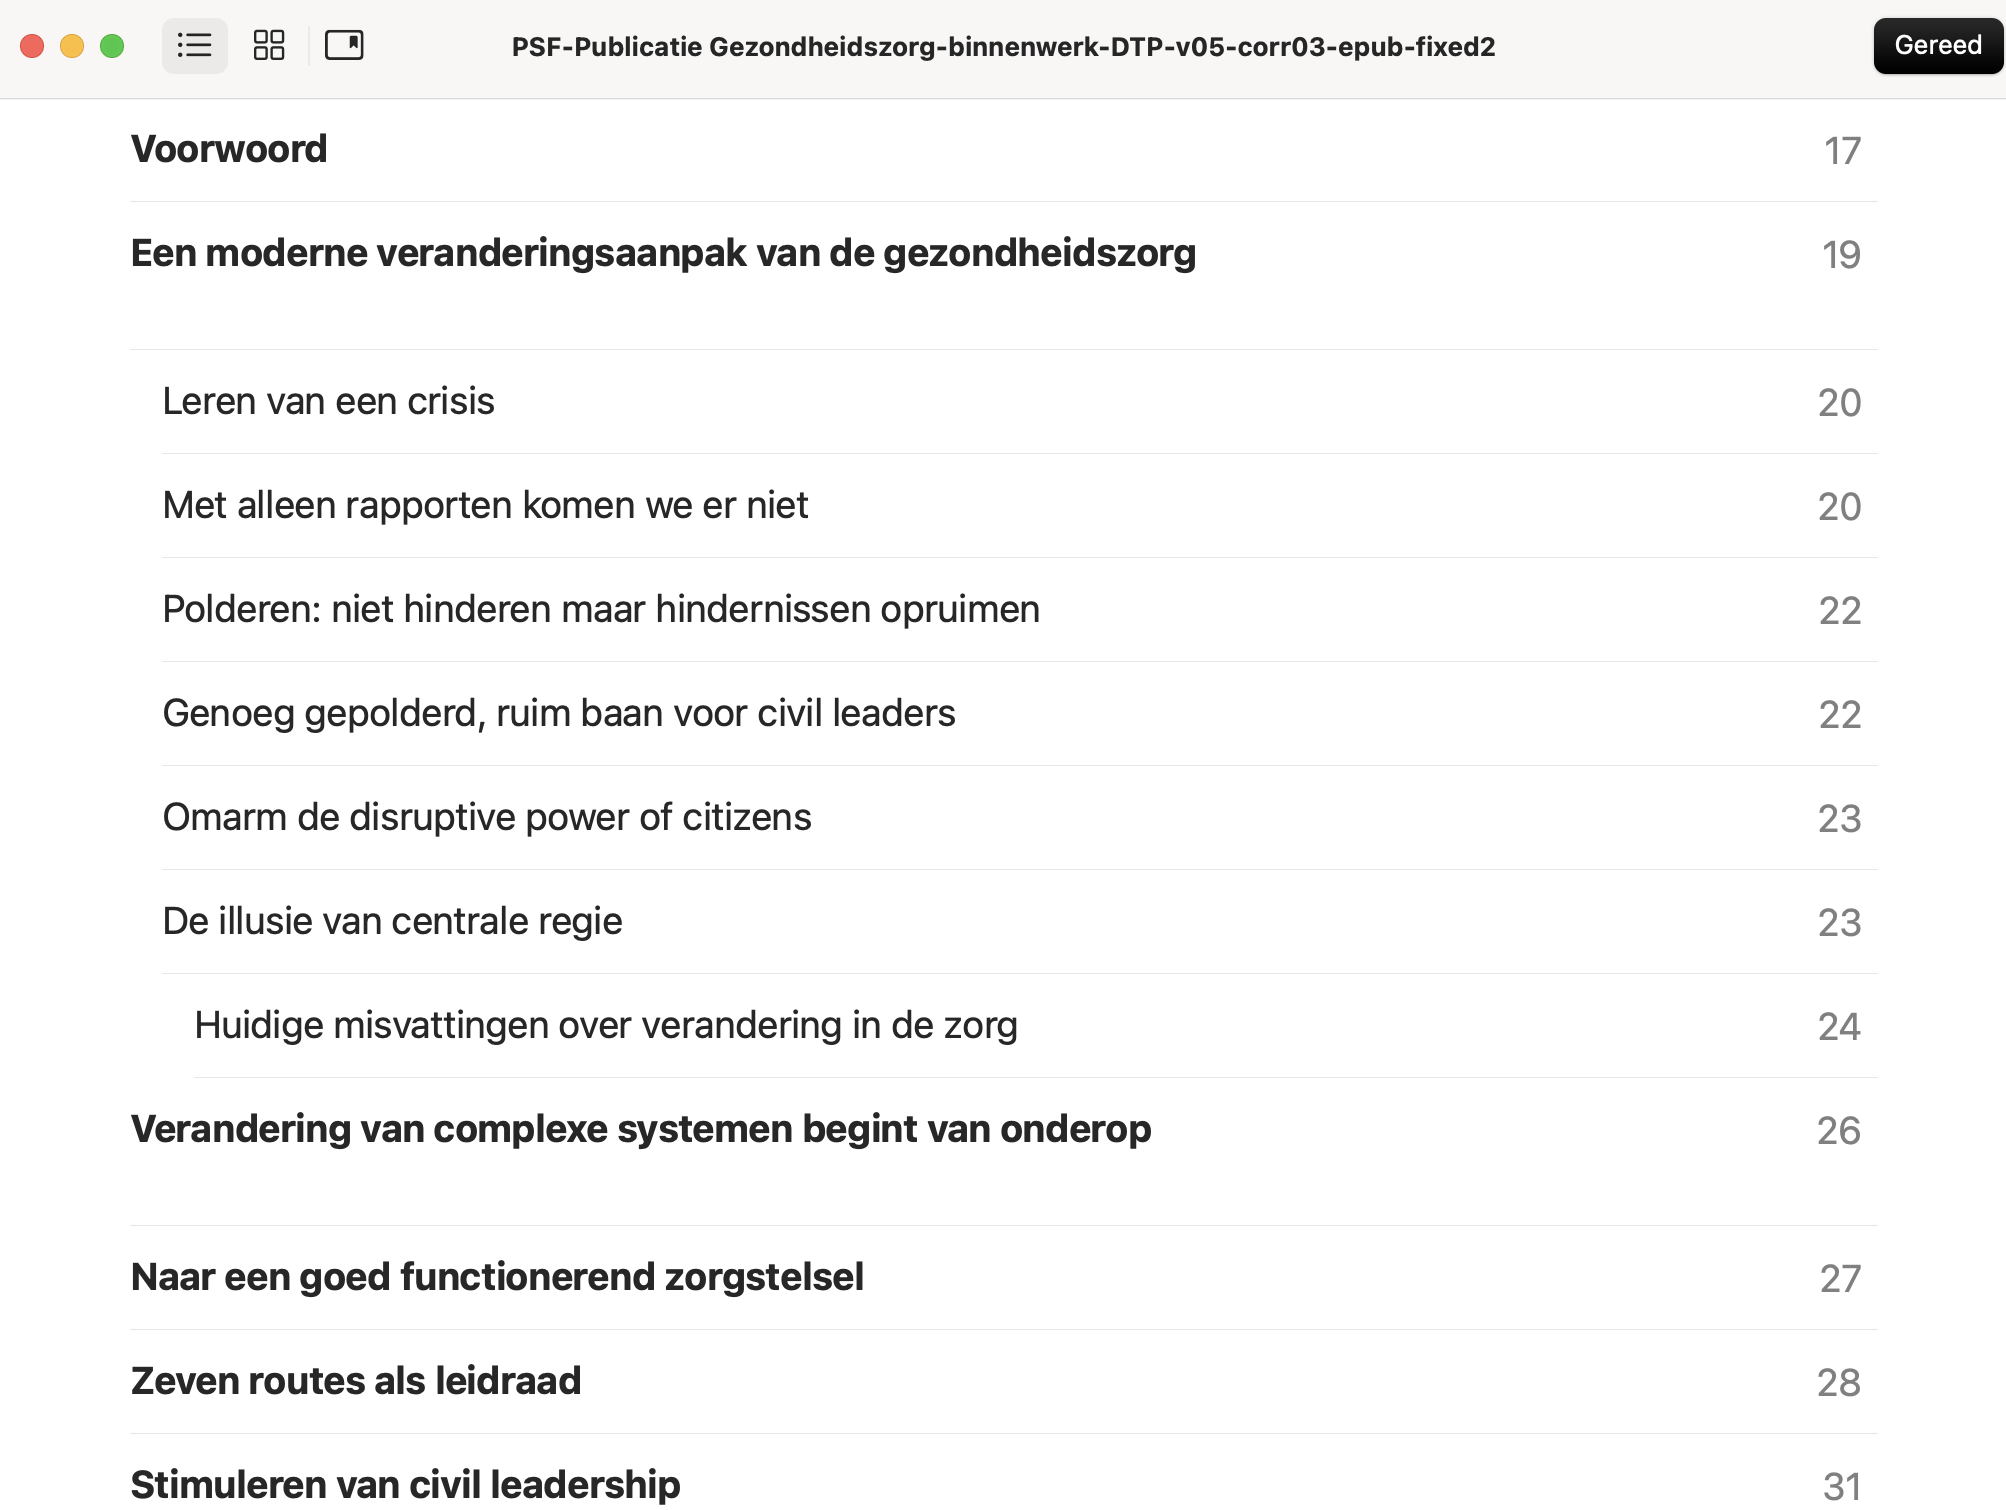Jump to Leren van een crisis
The width and height of the screenshot is (2006, 1510).
328,402
